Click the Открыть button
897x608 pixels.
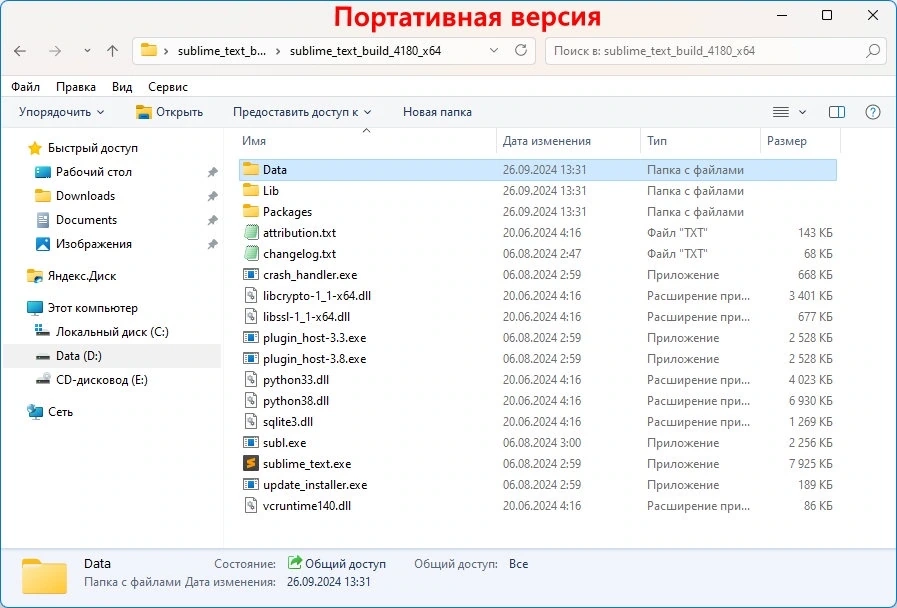point(169,112)
